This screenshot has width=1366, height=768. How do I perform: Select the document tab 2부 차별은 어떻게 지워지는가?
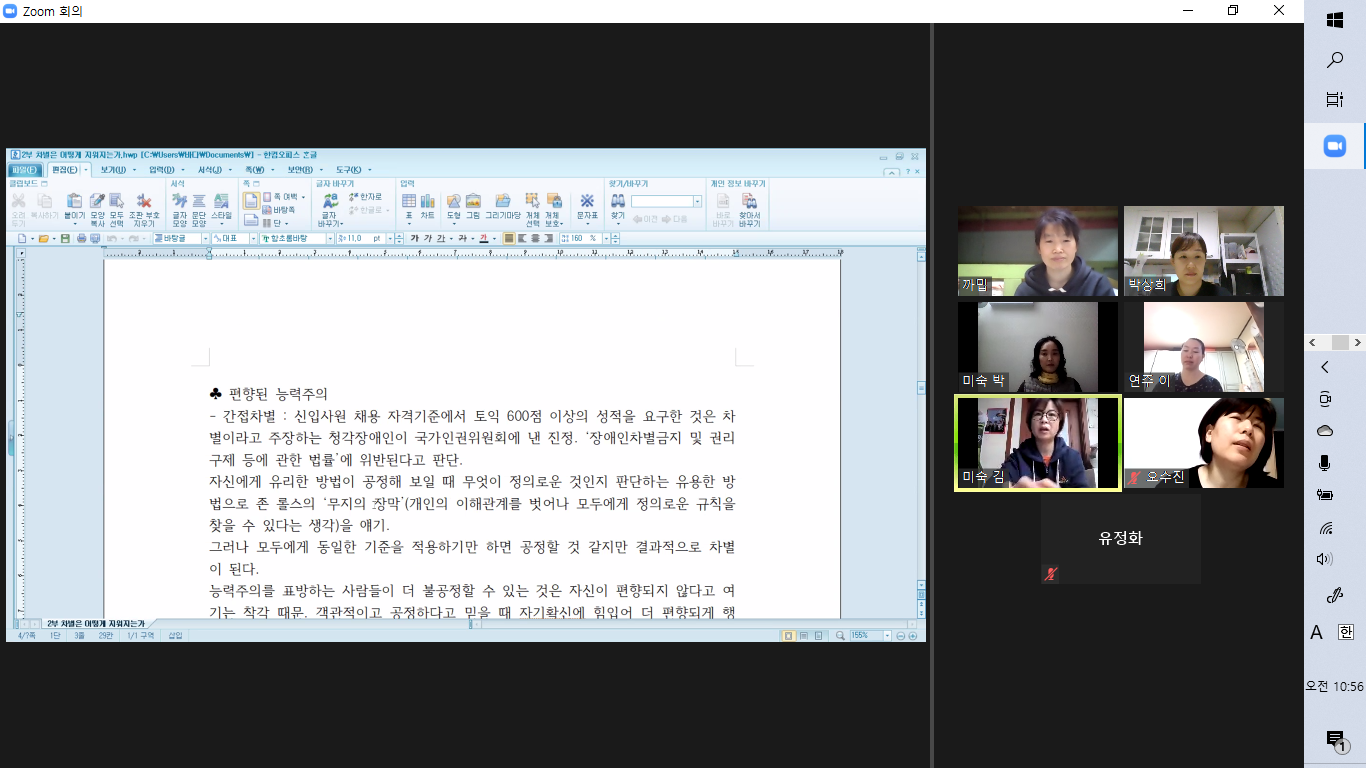(95, 624)
